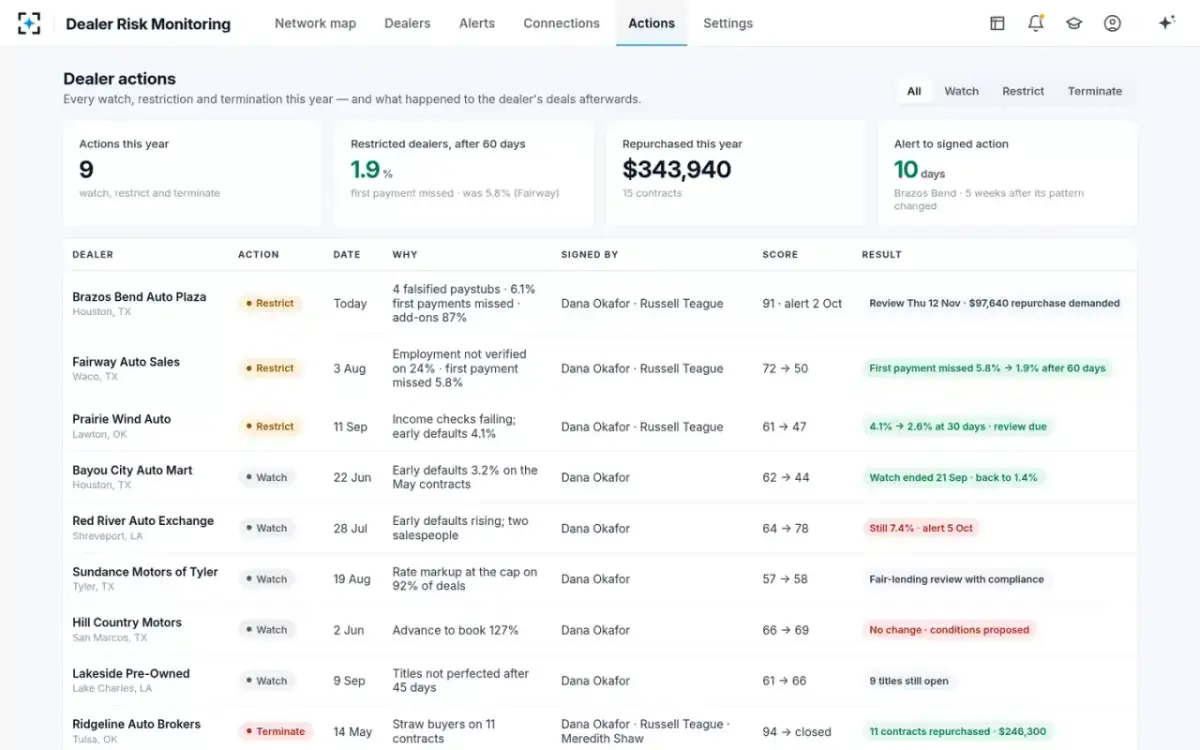Image resolution: width=1200 pixels, height=750 pixels.
Task: Open the graduation cap learning icon
Action: tap(1074, 23)
